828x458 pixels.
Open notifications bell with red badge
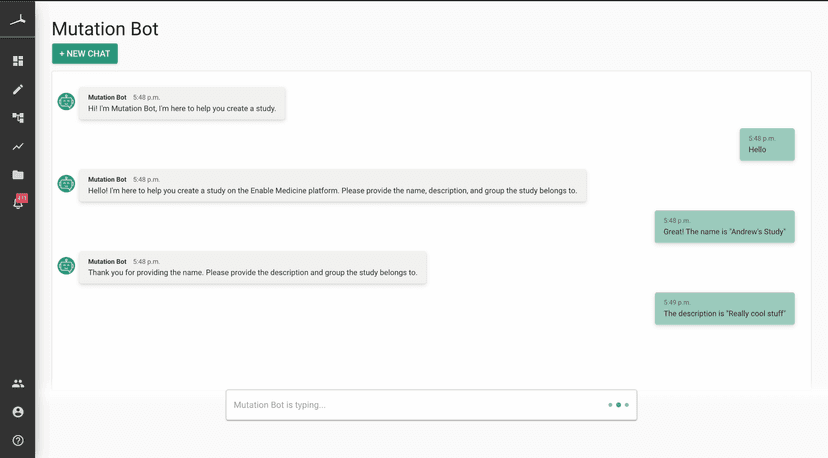(19, 202)
